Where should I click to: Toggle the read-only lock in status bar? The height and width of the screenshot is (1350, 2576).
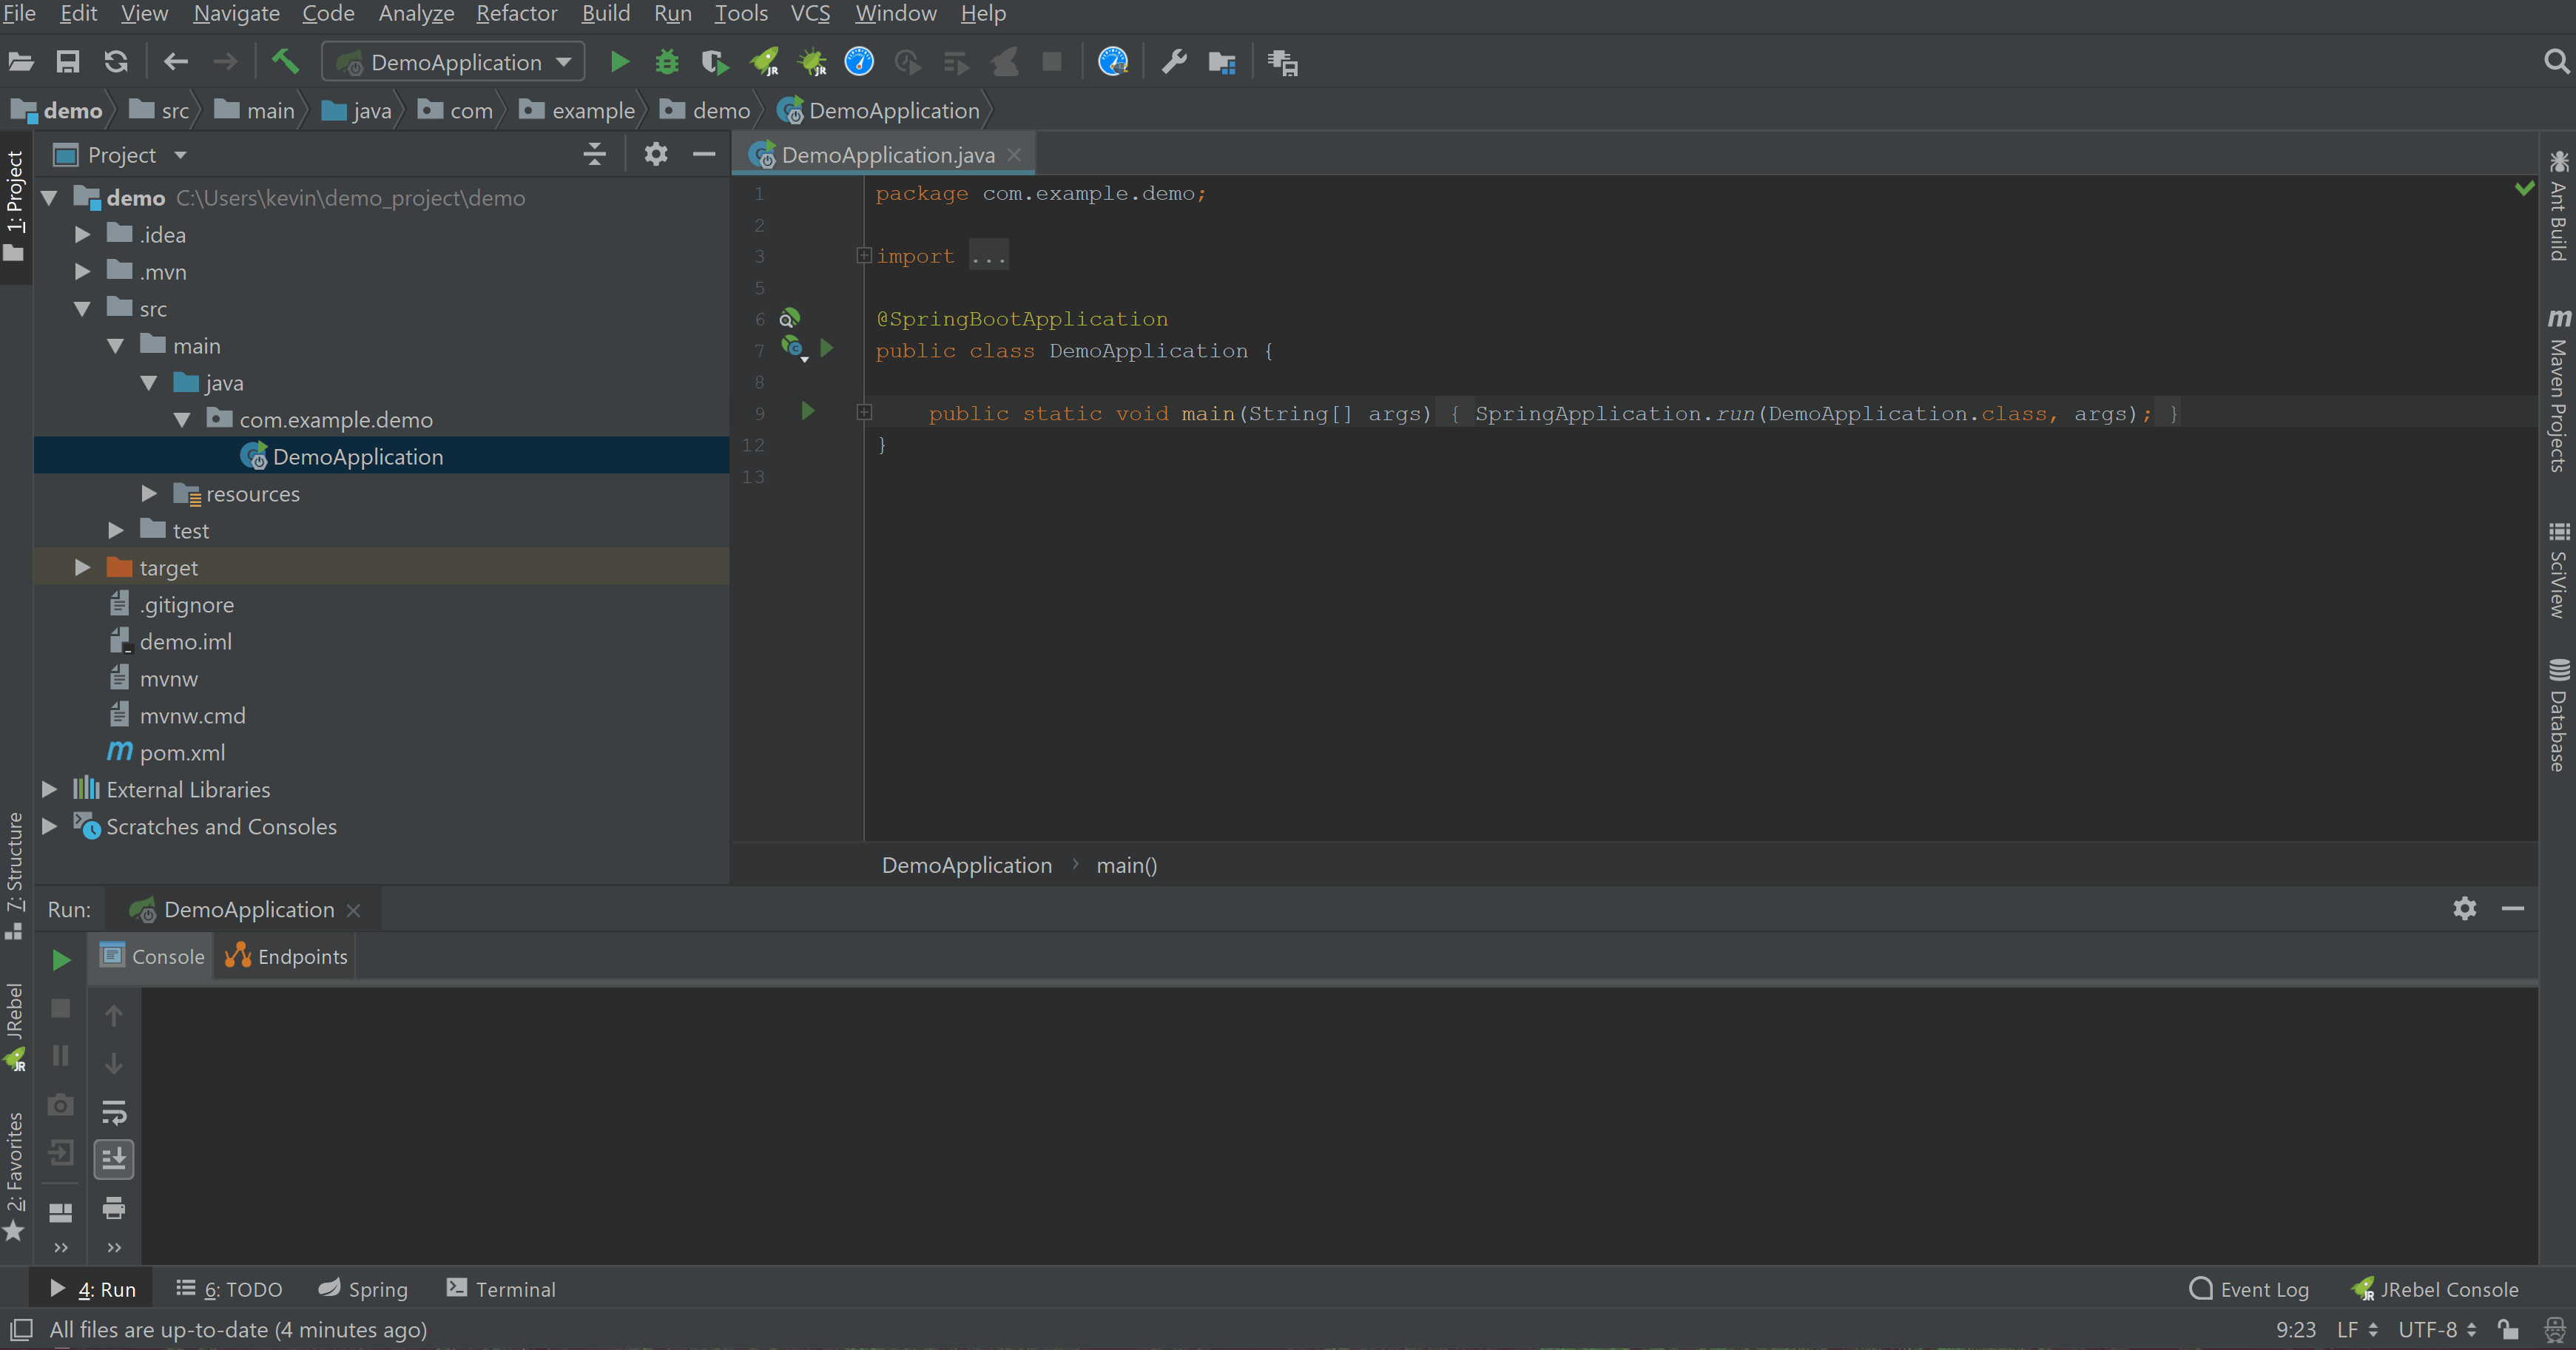(x=2508, y=1329)
